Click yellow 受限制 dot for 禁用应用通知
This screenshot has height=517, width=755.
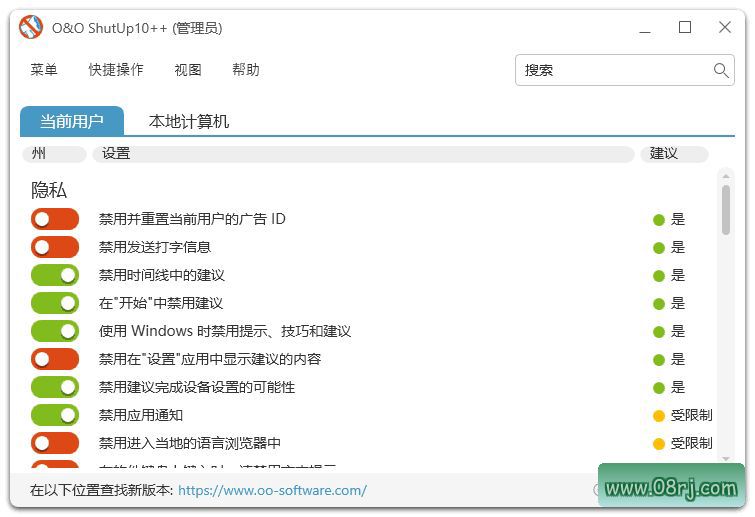(x=658, y=416)
